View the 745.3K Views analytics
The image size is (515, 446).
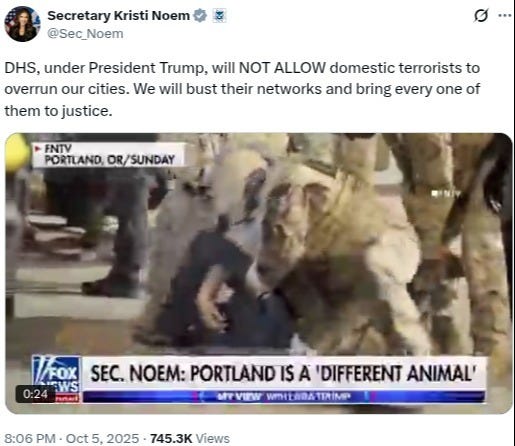(x=190, y=438)
